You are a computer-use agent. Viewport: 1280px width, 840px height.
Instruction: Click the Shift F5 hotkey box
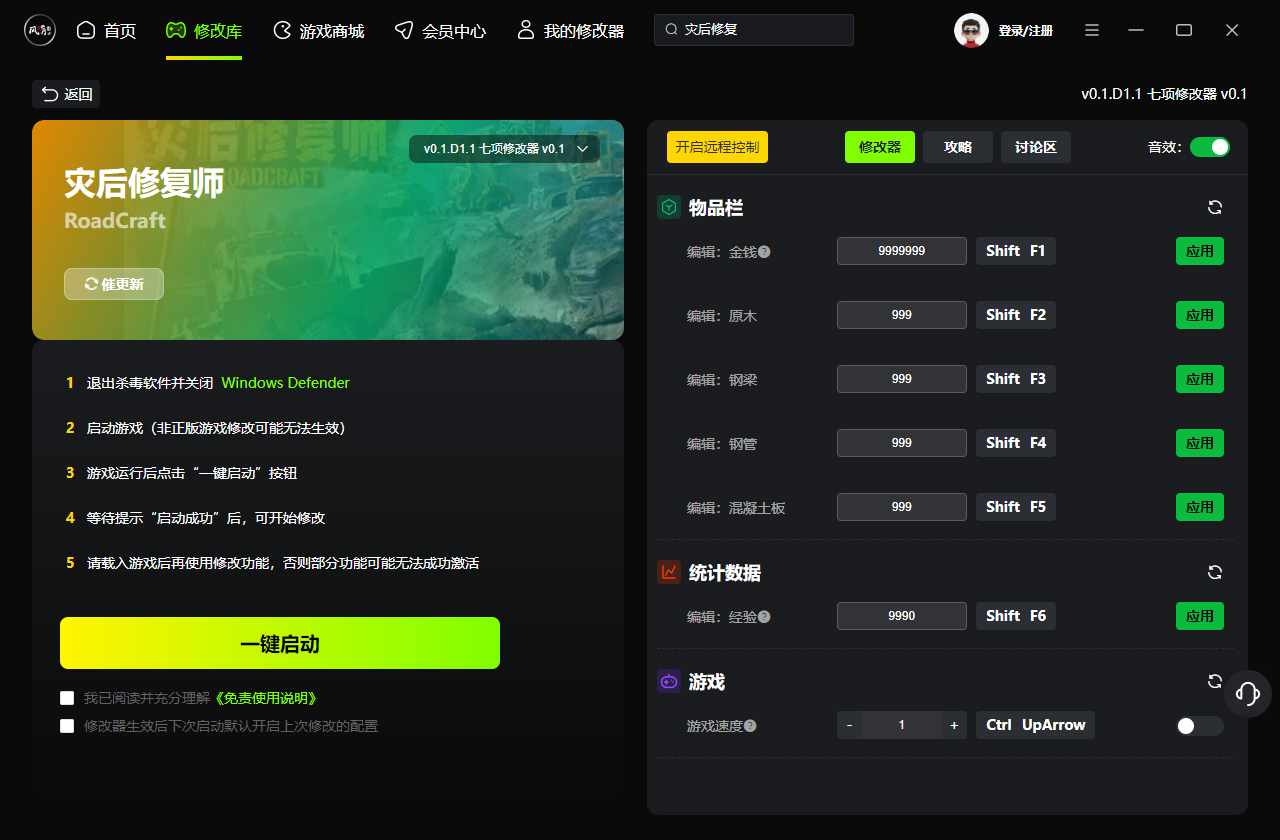[1016, 507]
